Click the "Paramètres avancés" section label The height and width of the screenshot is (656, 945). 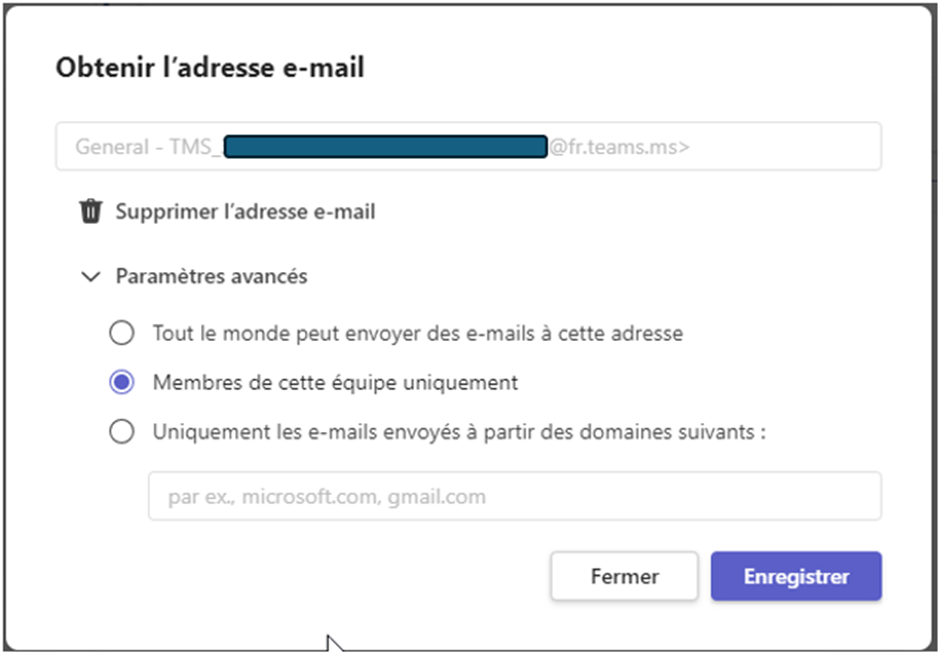pos(211,276)
